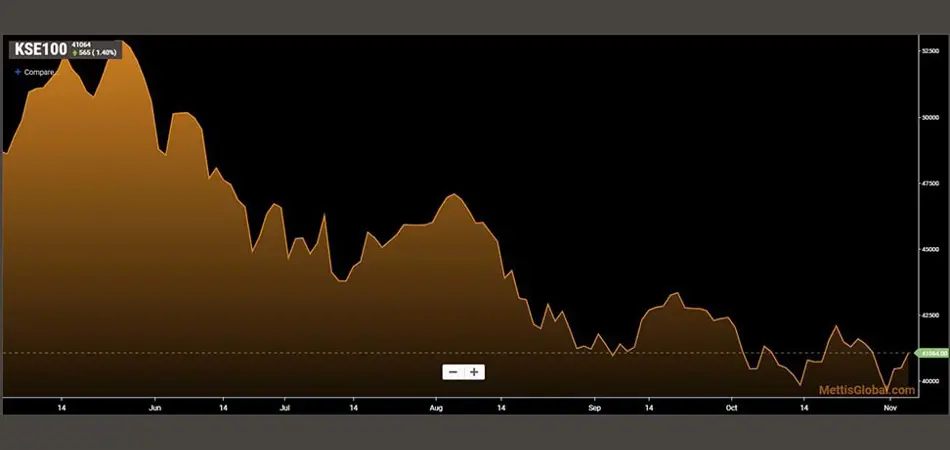This screenshot has width=950, height=450.
Task: Click the 45000 price axis label
Action: [x=929, y=249]
